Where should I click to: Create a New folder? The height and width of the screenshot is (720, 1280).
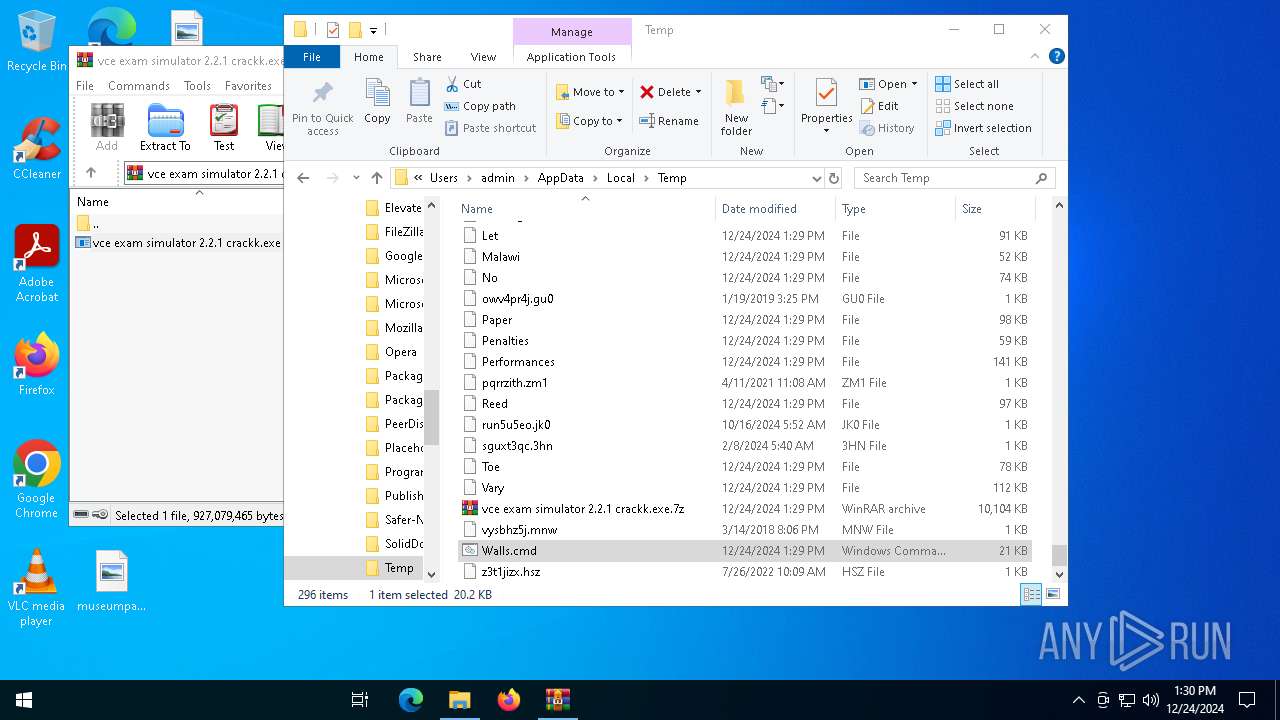736,108
